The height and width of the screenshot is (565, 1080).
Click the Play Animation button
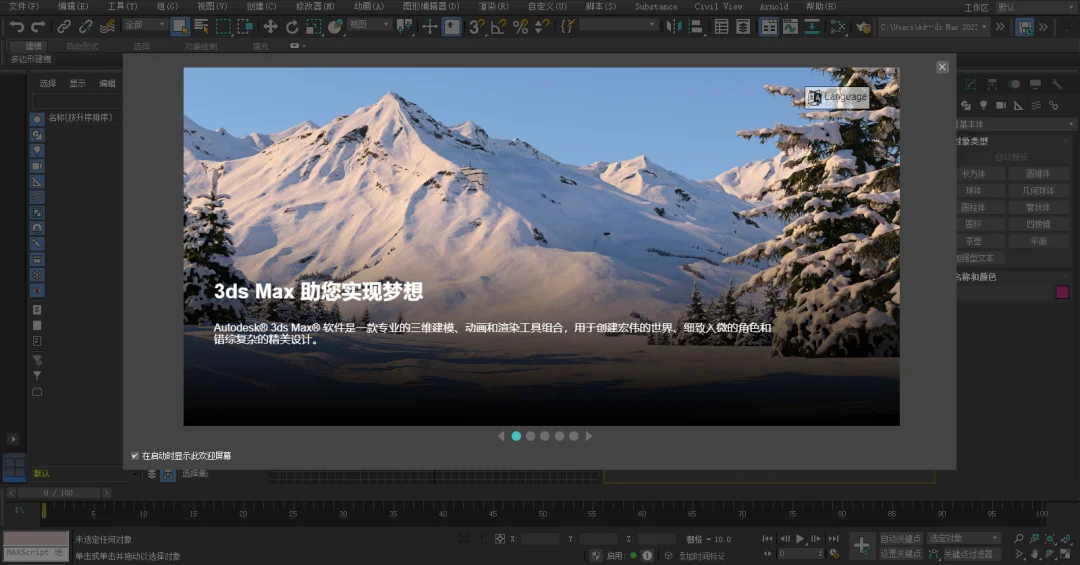tap(800, 539)
